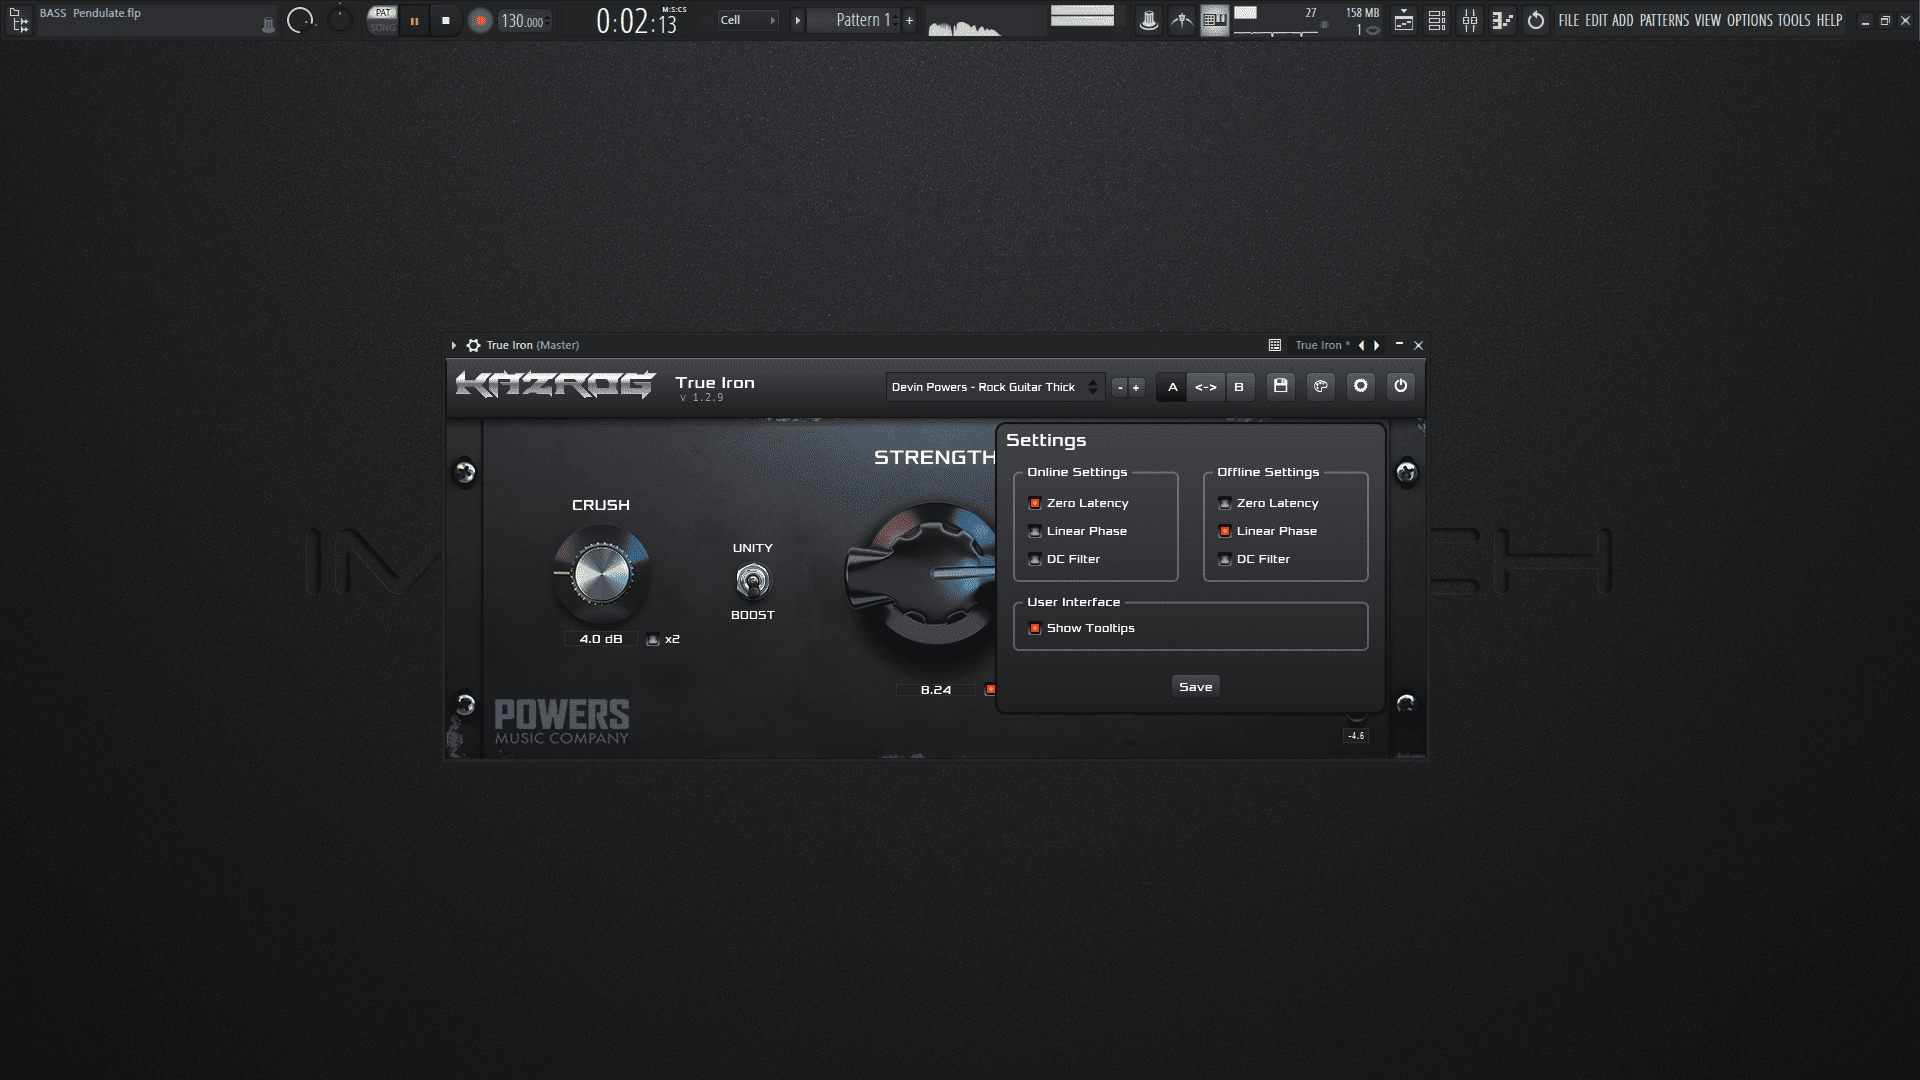Disable Offline Linear Phase checkbox
The width and height of the screenshot is (1920, 1080).
1225,531
